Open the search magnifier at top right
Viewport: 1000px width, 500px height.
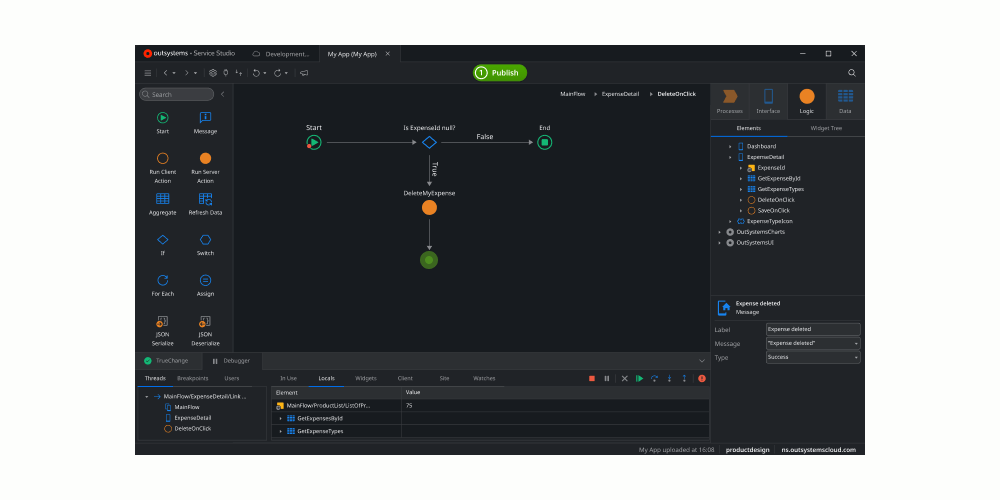(851, 73)
